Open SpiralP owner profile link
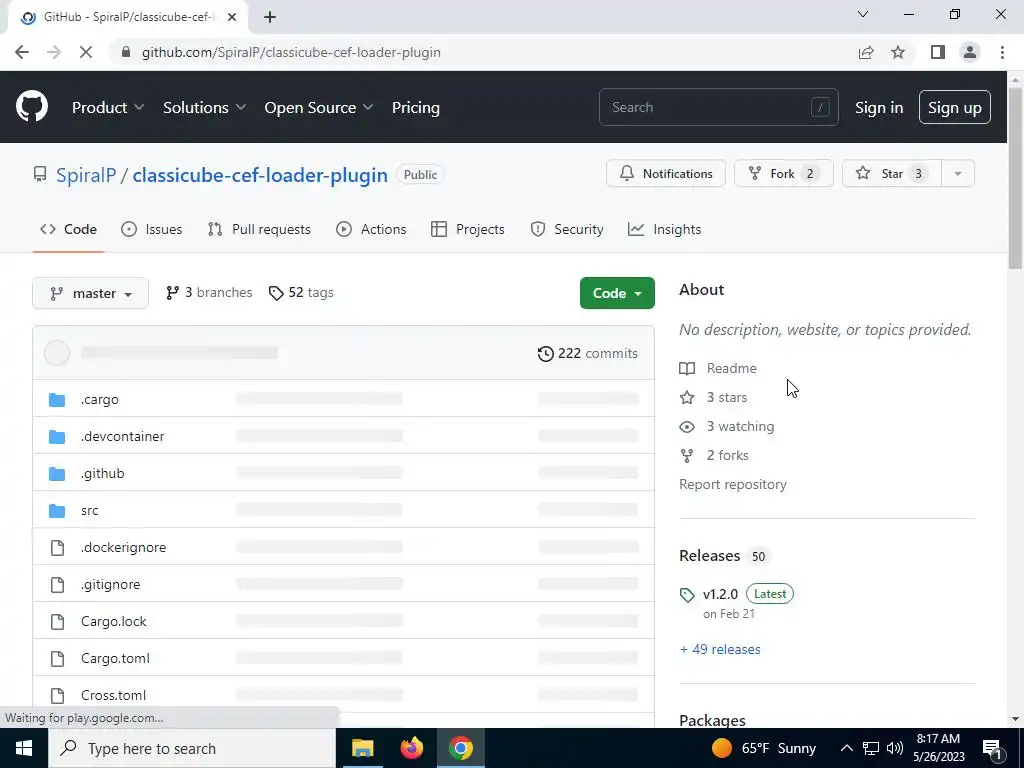Image resolution: width=1024 pixels, height=768 pixels. (86, 175)
